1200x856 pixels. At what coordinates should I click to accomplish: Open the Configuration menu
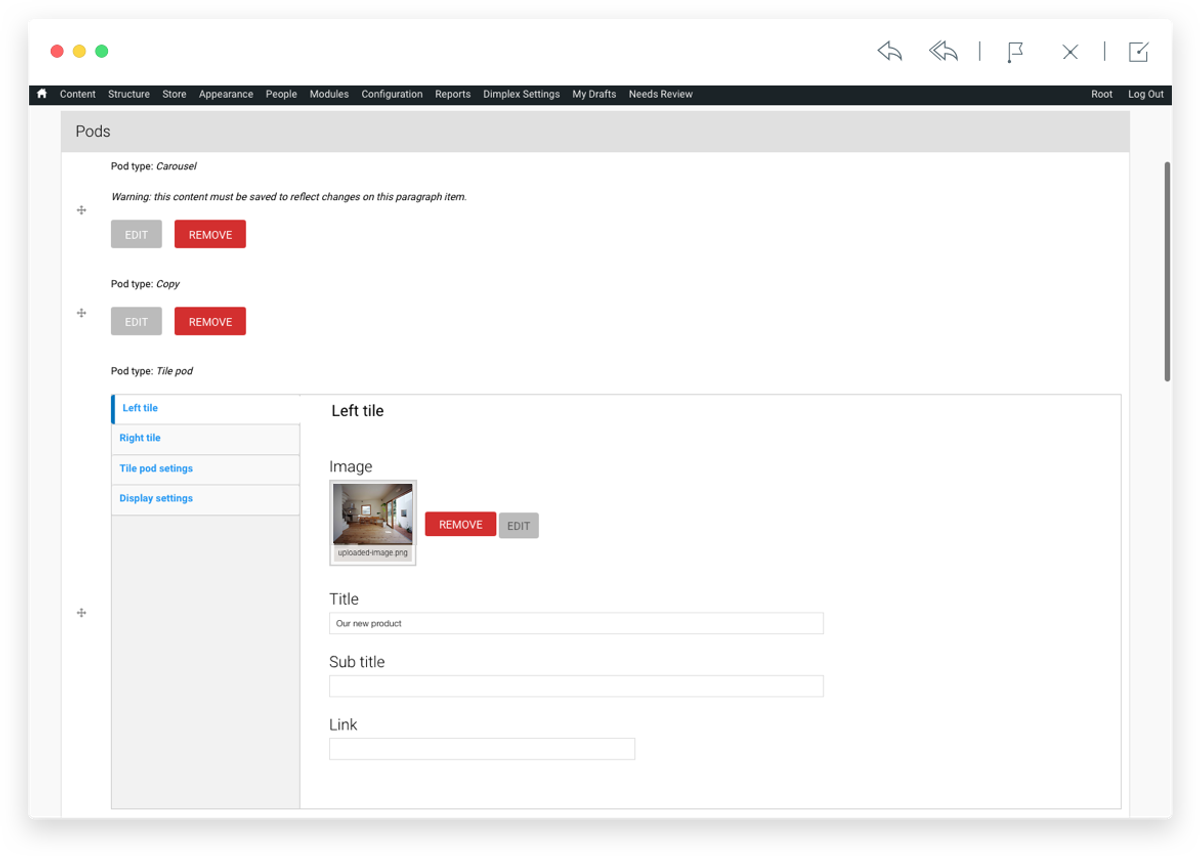(392, 94)
